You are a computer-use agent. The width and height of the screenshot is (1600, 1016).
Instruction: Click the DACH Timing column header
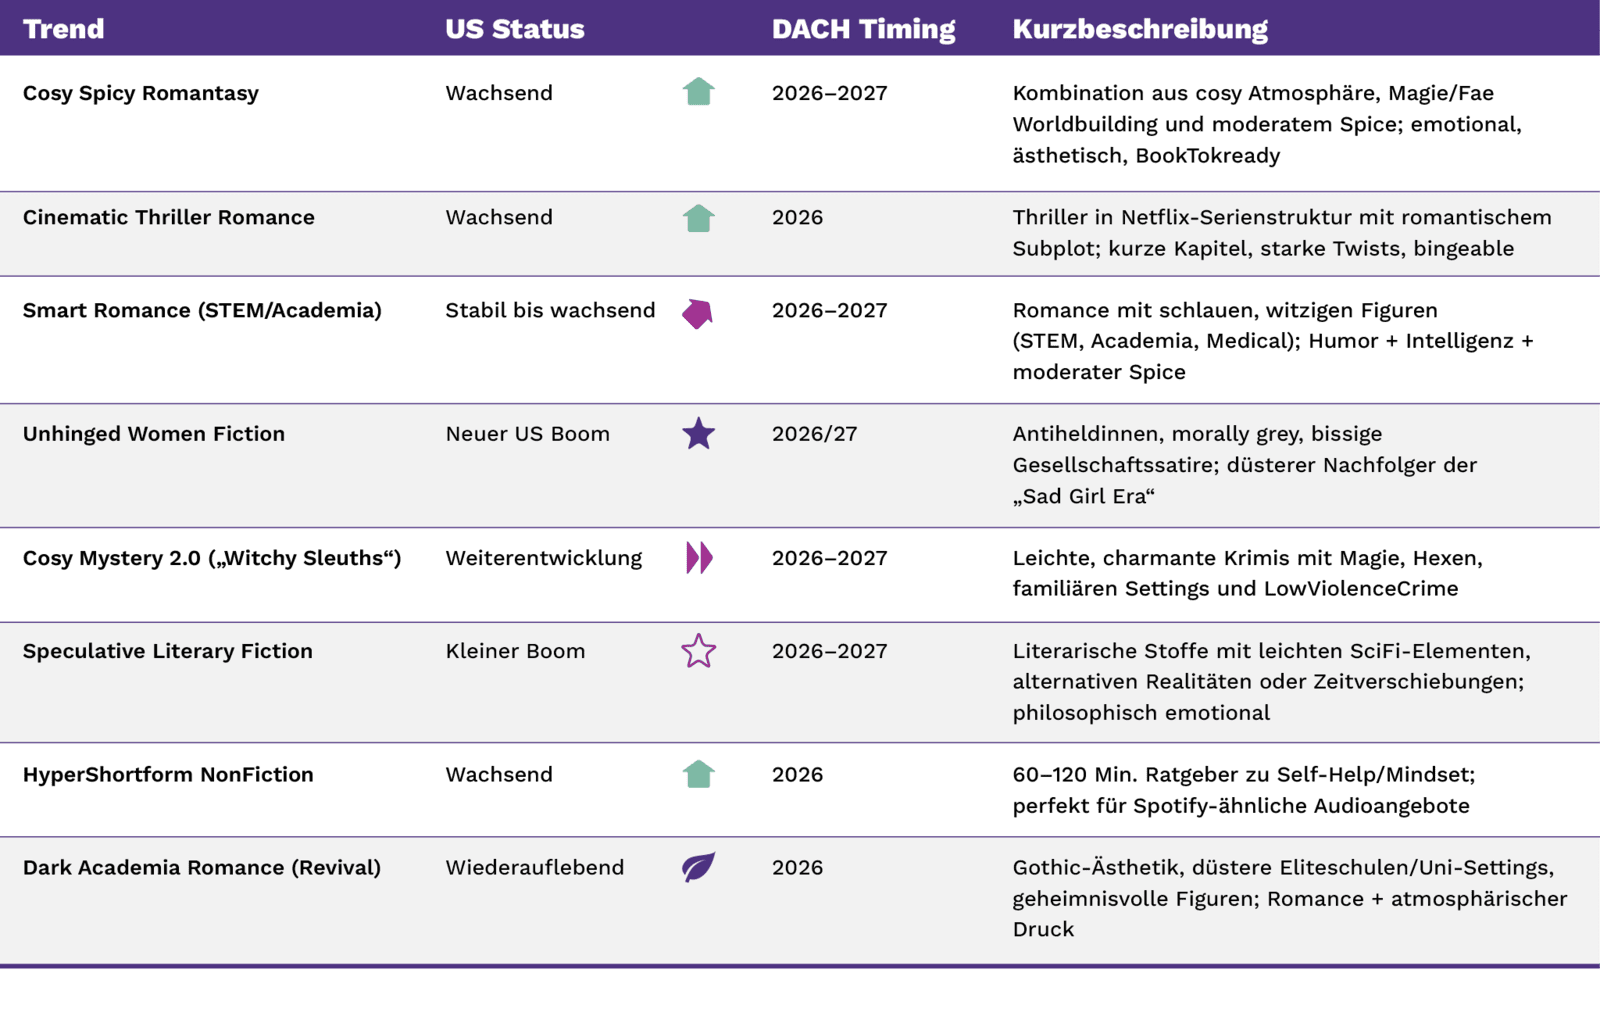pyautogui.click(x=863, y=29)
